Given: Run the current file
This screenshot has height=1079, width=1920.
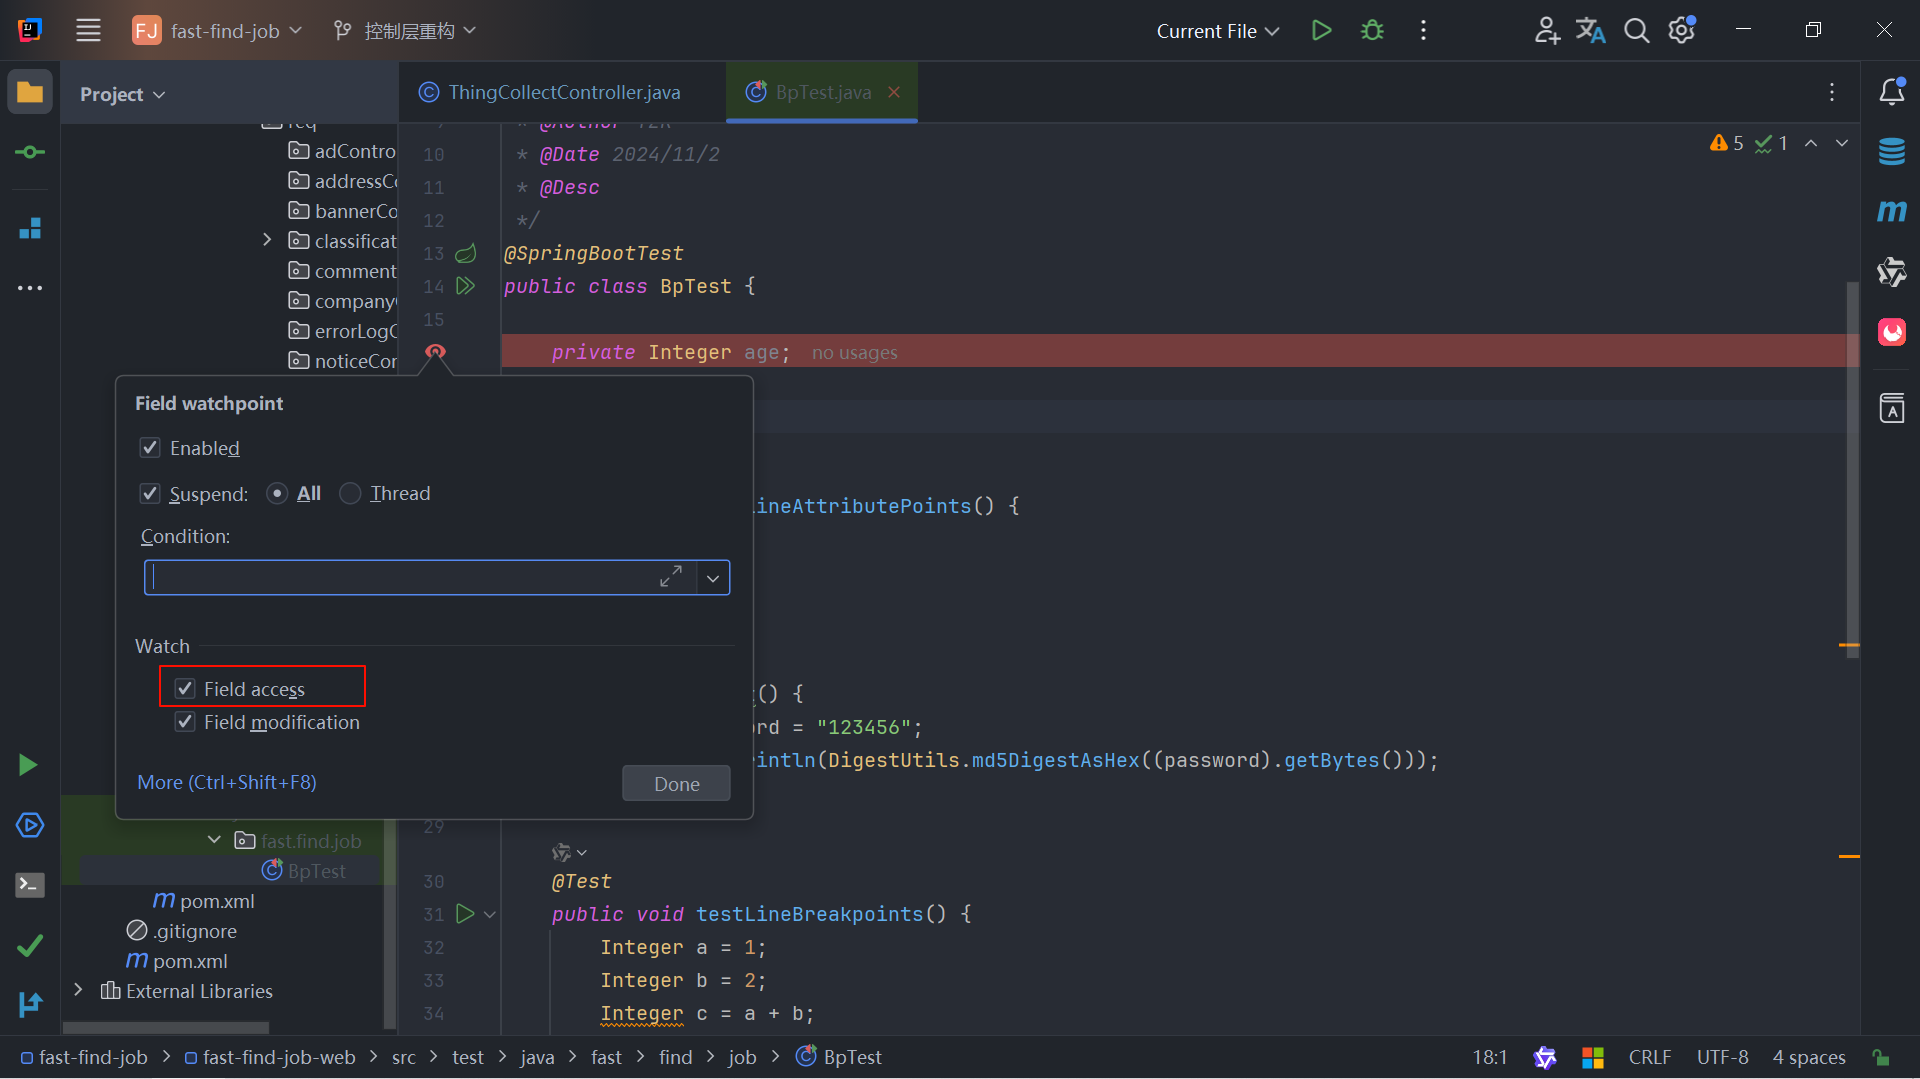Looking at the screenshot, I should pos(1321,30).
